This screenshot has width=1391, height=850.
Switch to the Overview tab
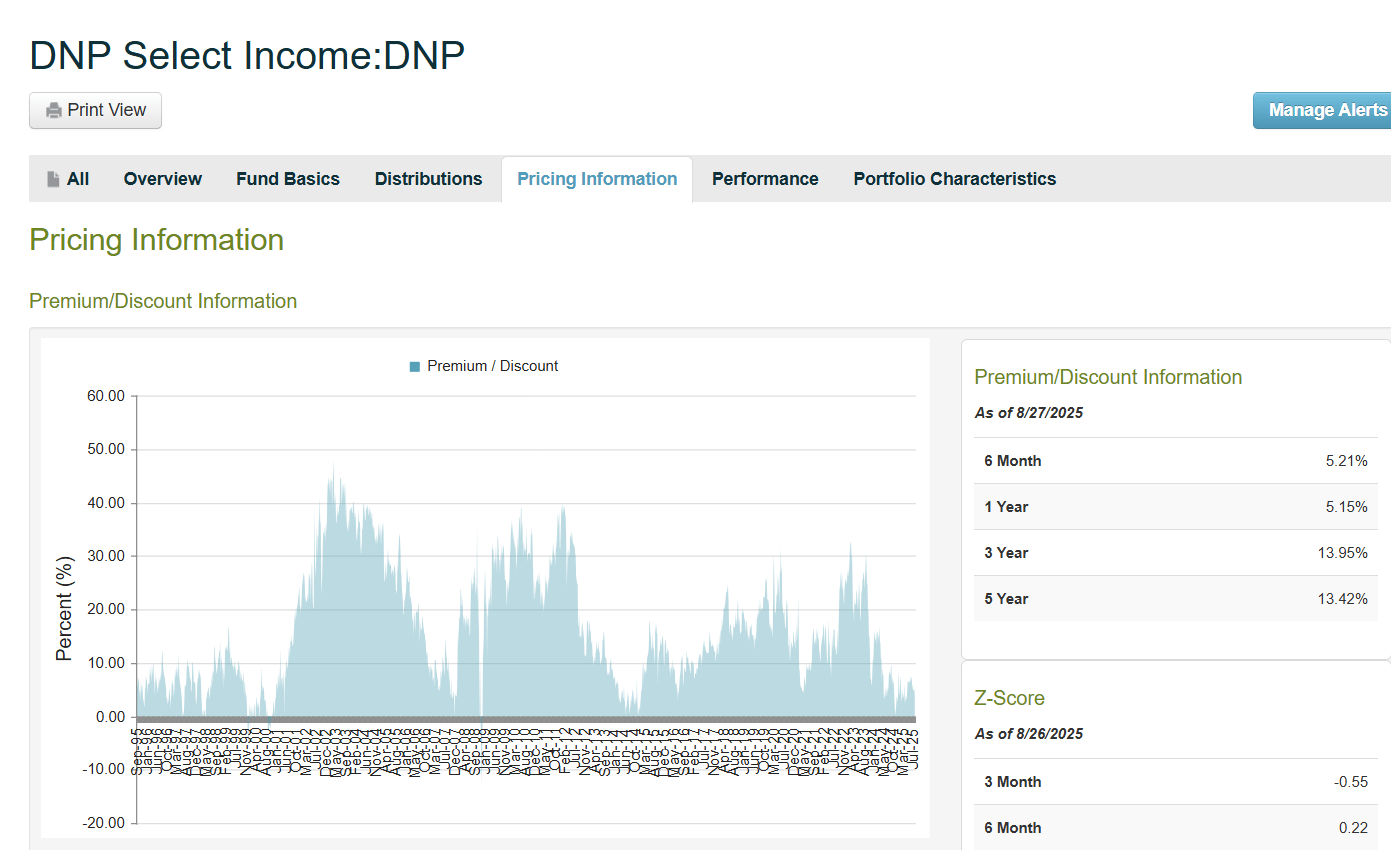(x=162, y=178)
